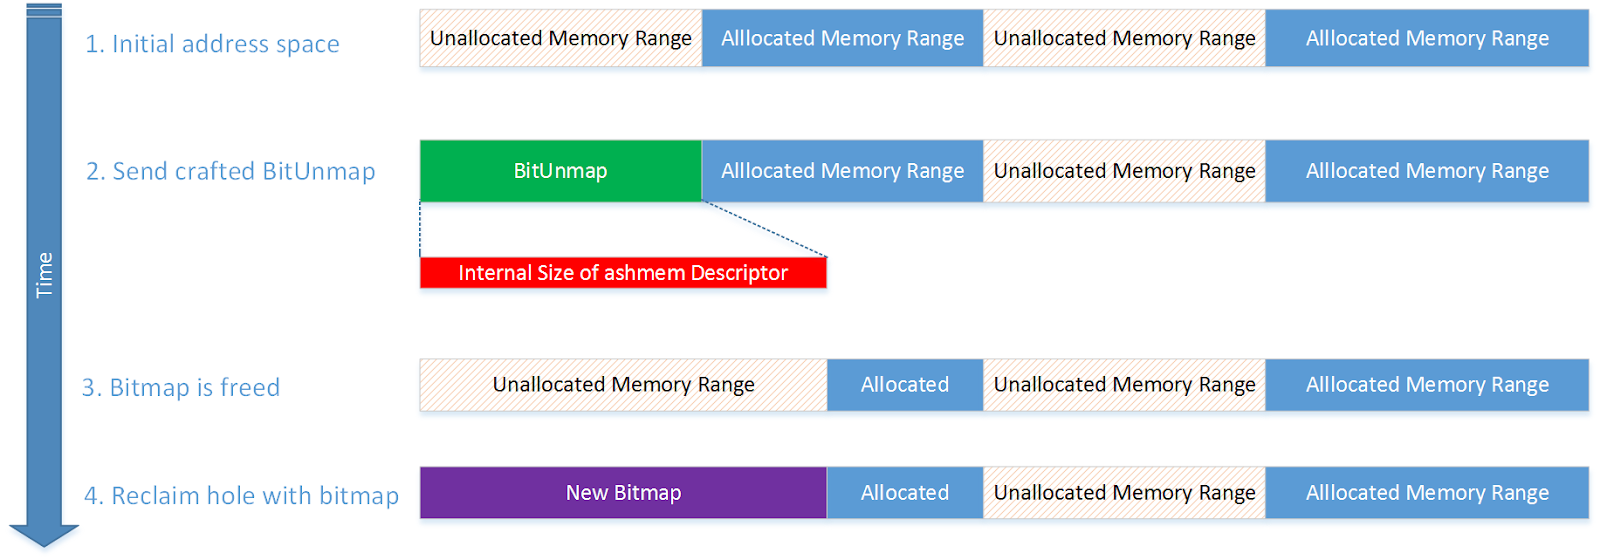Select the "4. Reclaim hole with bitmap" label
This screenshot has width=1600, height=560.
coord(241,496)
